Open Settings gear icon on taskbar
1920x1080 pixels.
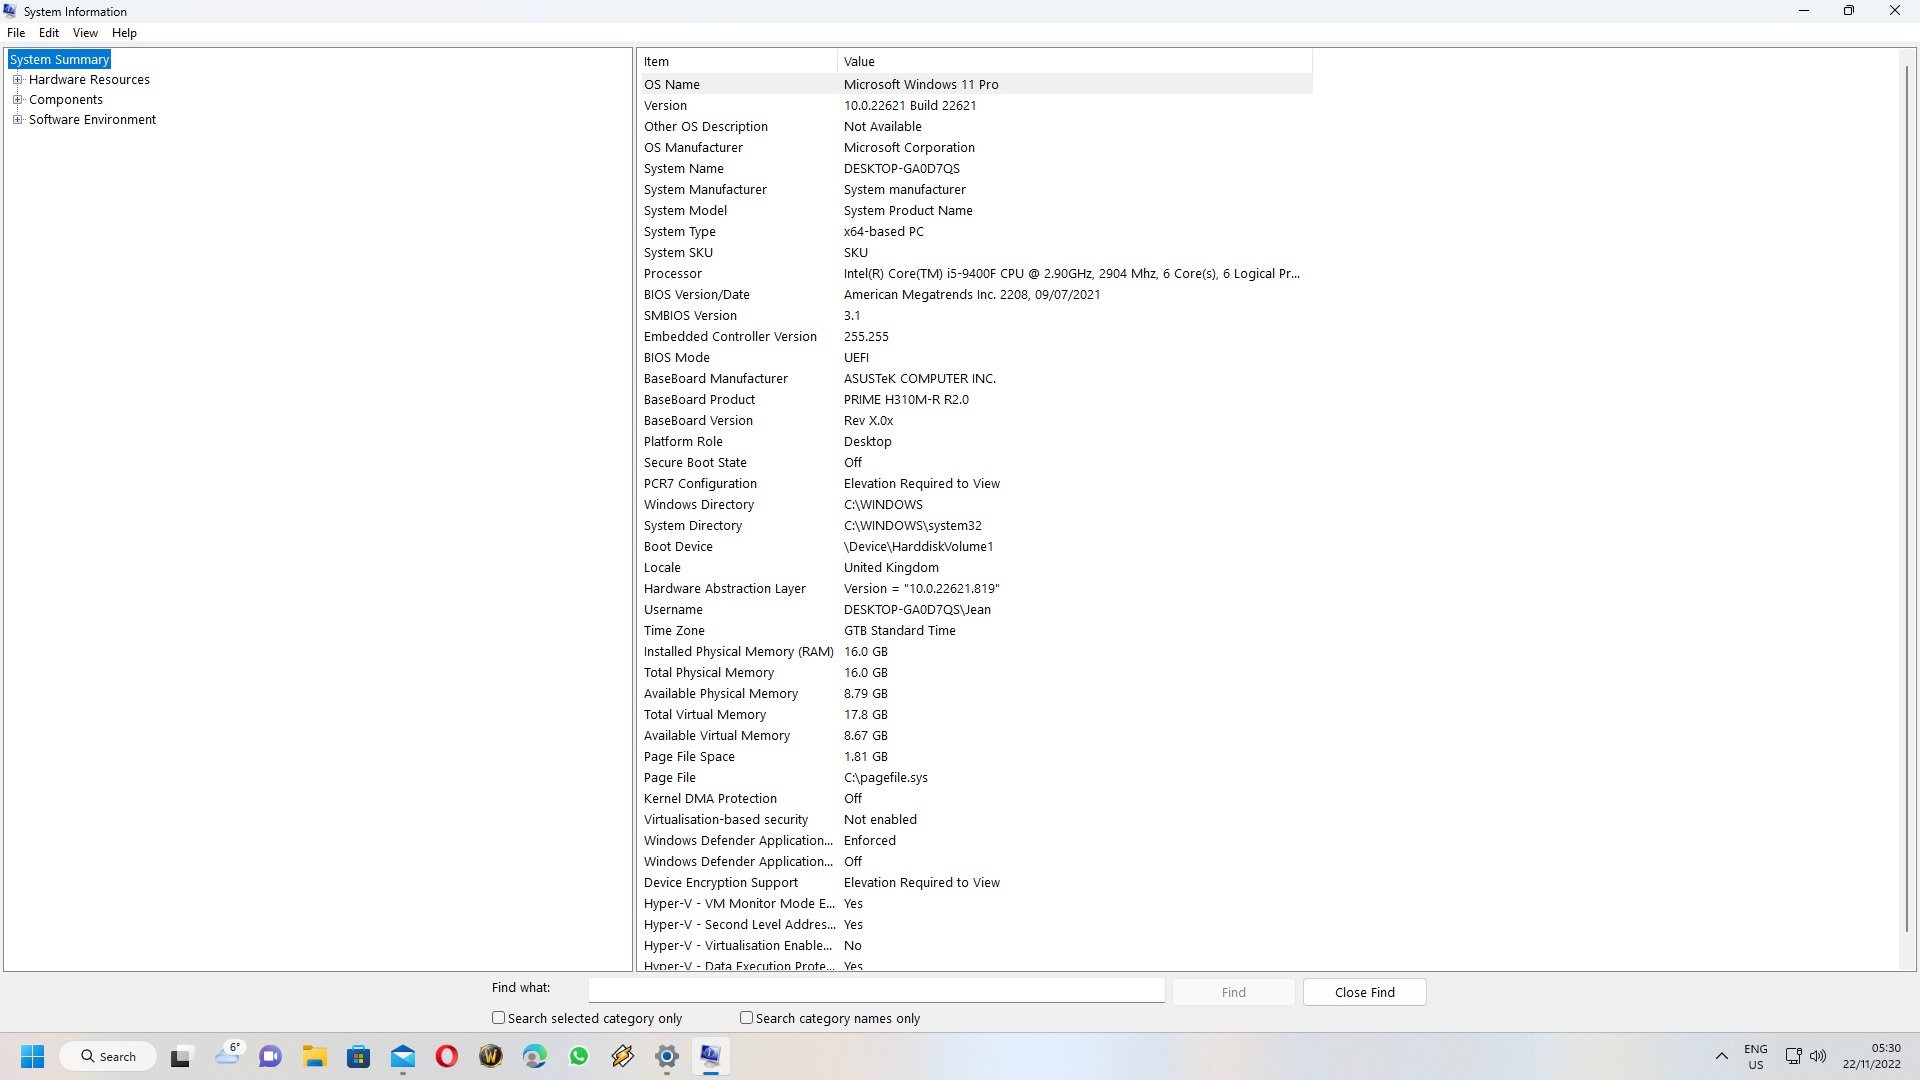click(667, 1056)
